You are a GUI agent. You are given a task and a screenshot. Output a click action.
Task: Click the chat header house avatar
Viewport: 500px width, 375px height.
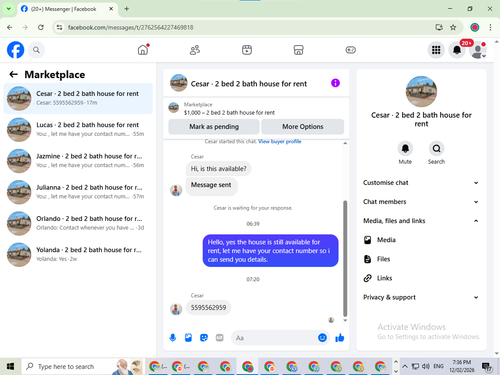pyautogui.click(x=179, y=83)
